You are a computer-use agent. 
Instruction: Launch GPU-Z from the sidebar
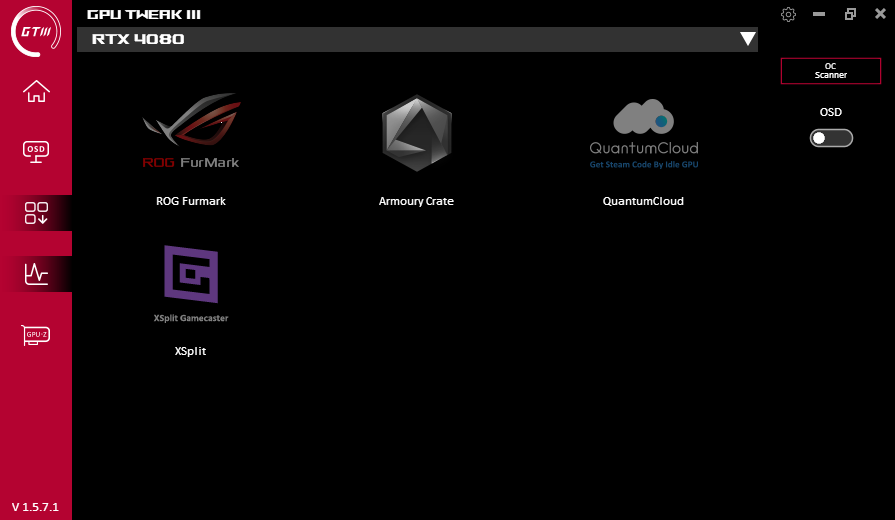pyautogui.click(x=36, y=334)
